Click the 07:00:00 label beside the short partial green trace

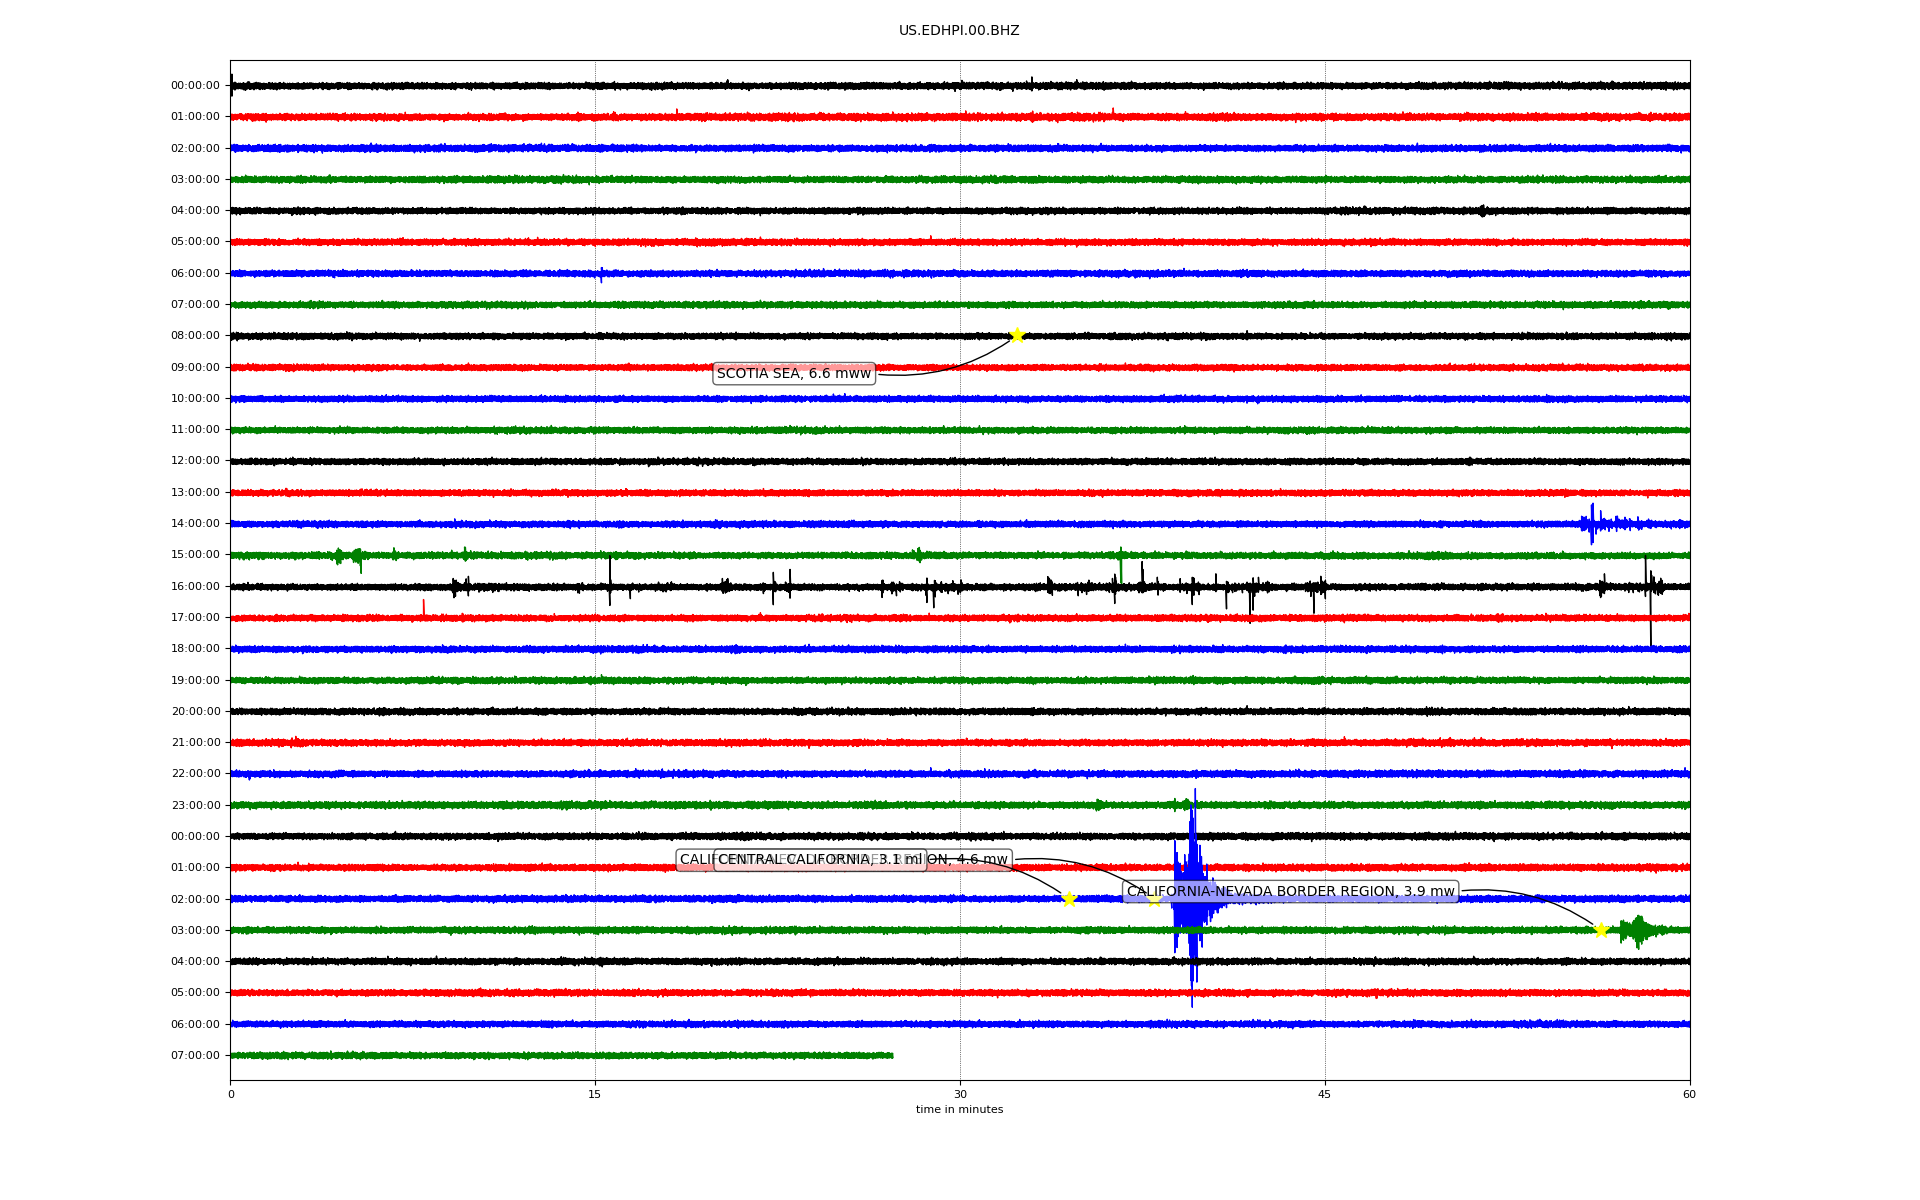195,1055
